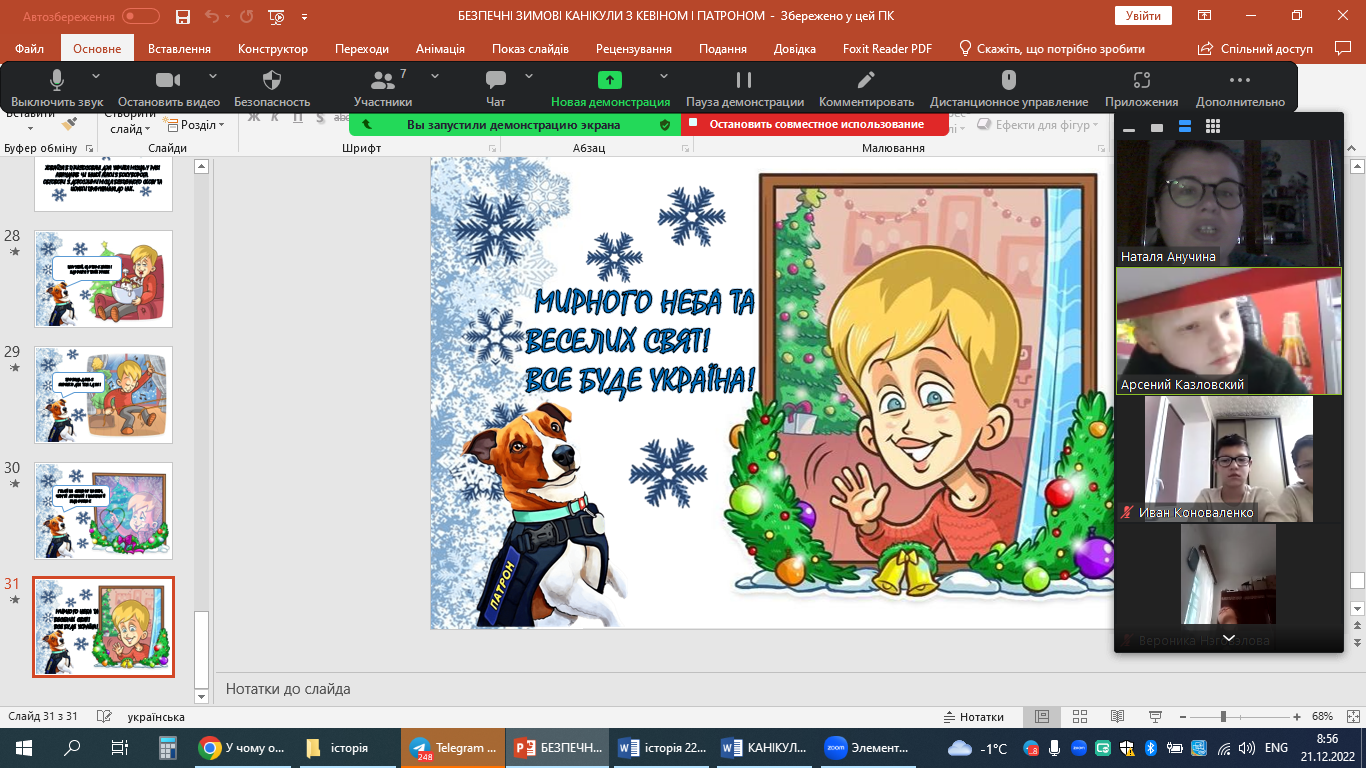Select slide 30 thumbnail
This screenshot has width=1366, height=768.
[x=103, y=511]
